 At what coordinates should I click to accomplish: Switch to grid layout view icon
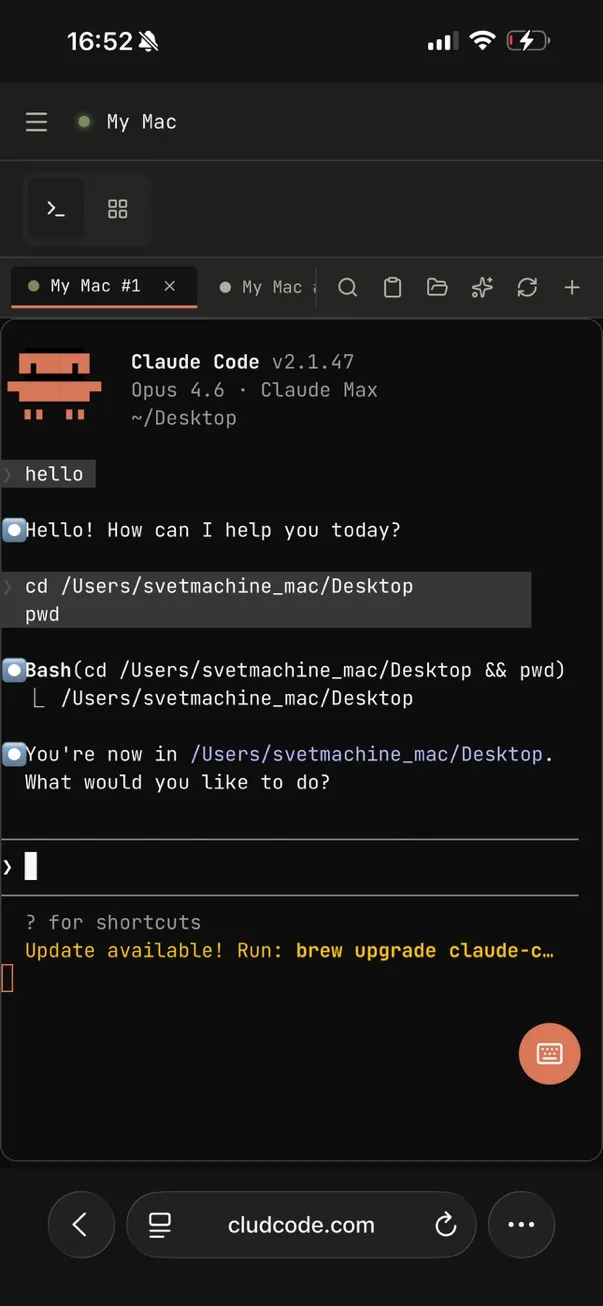[117, 209]
